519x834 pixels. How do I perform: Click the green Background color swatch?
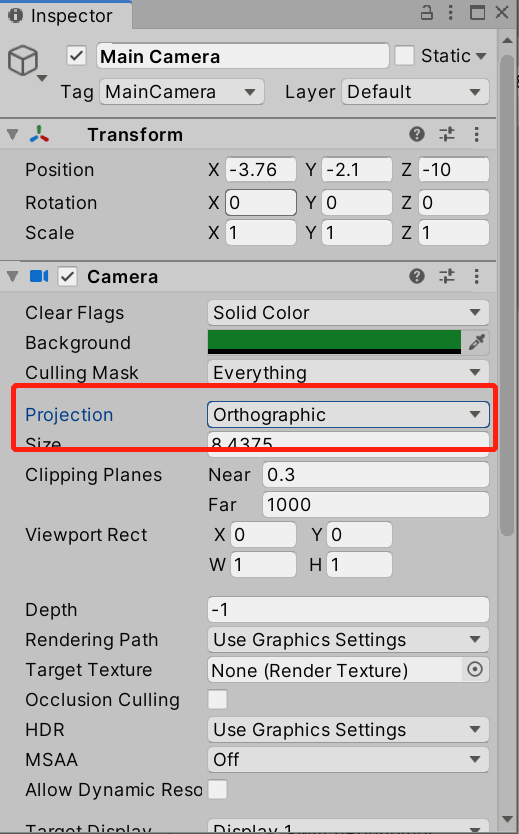[x=334, y=342]
